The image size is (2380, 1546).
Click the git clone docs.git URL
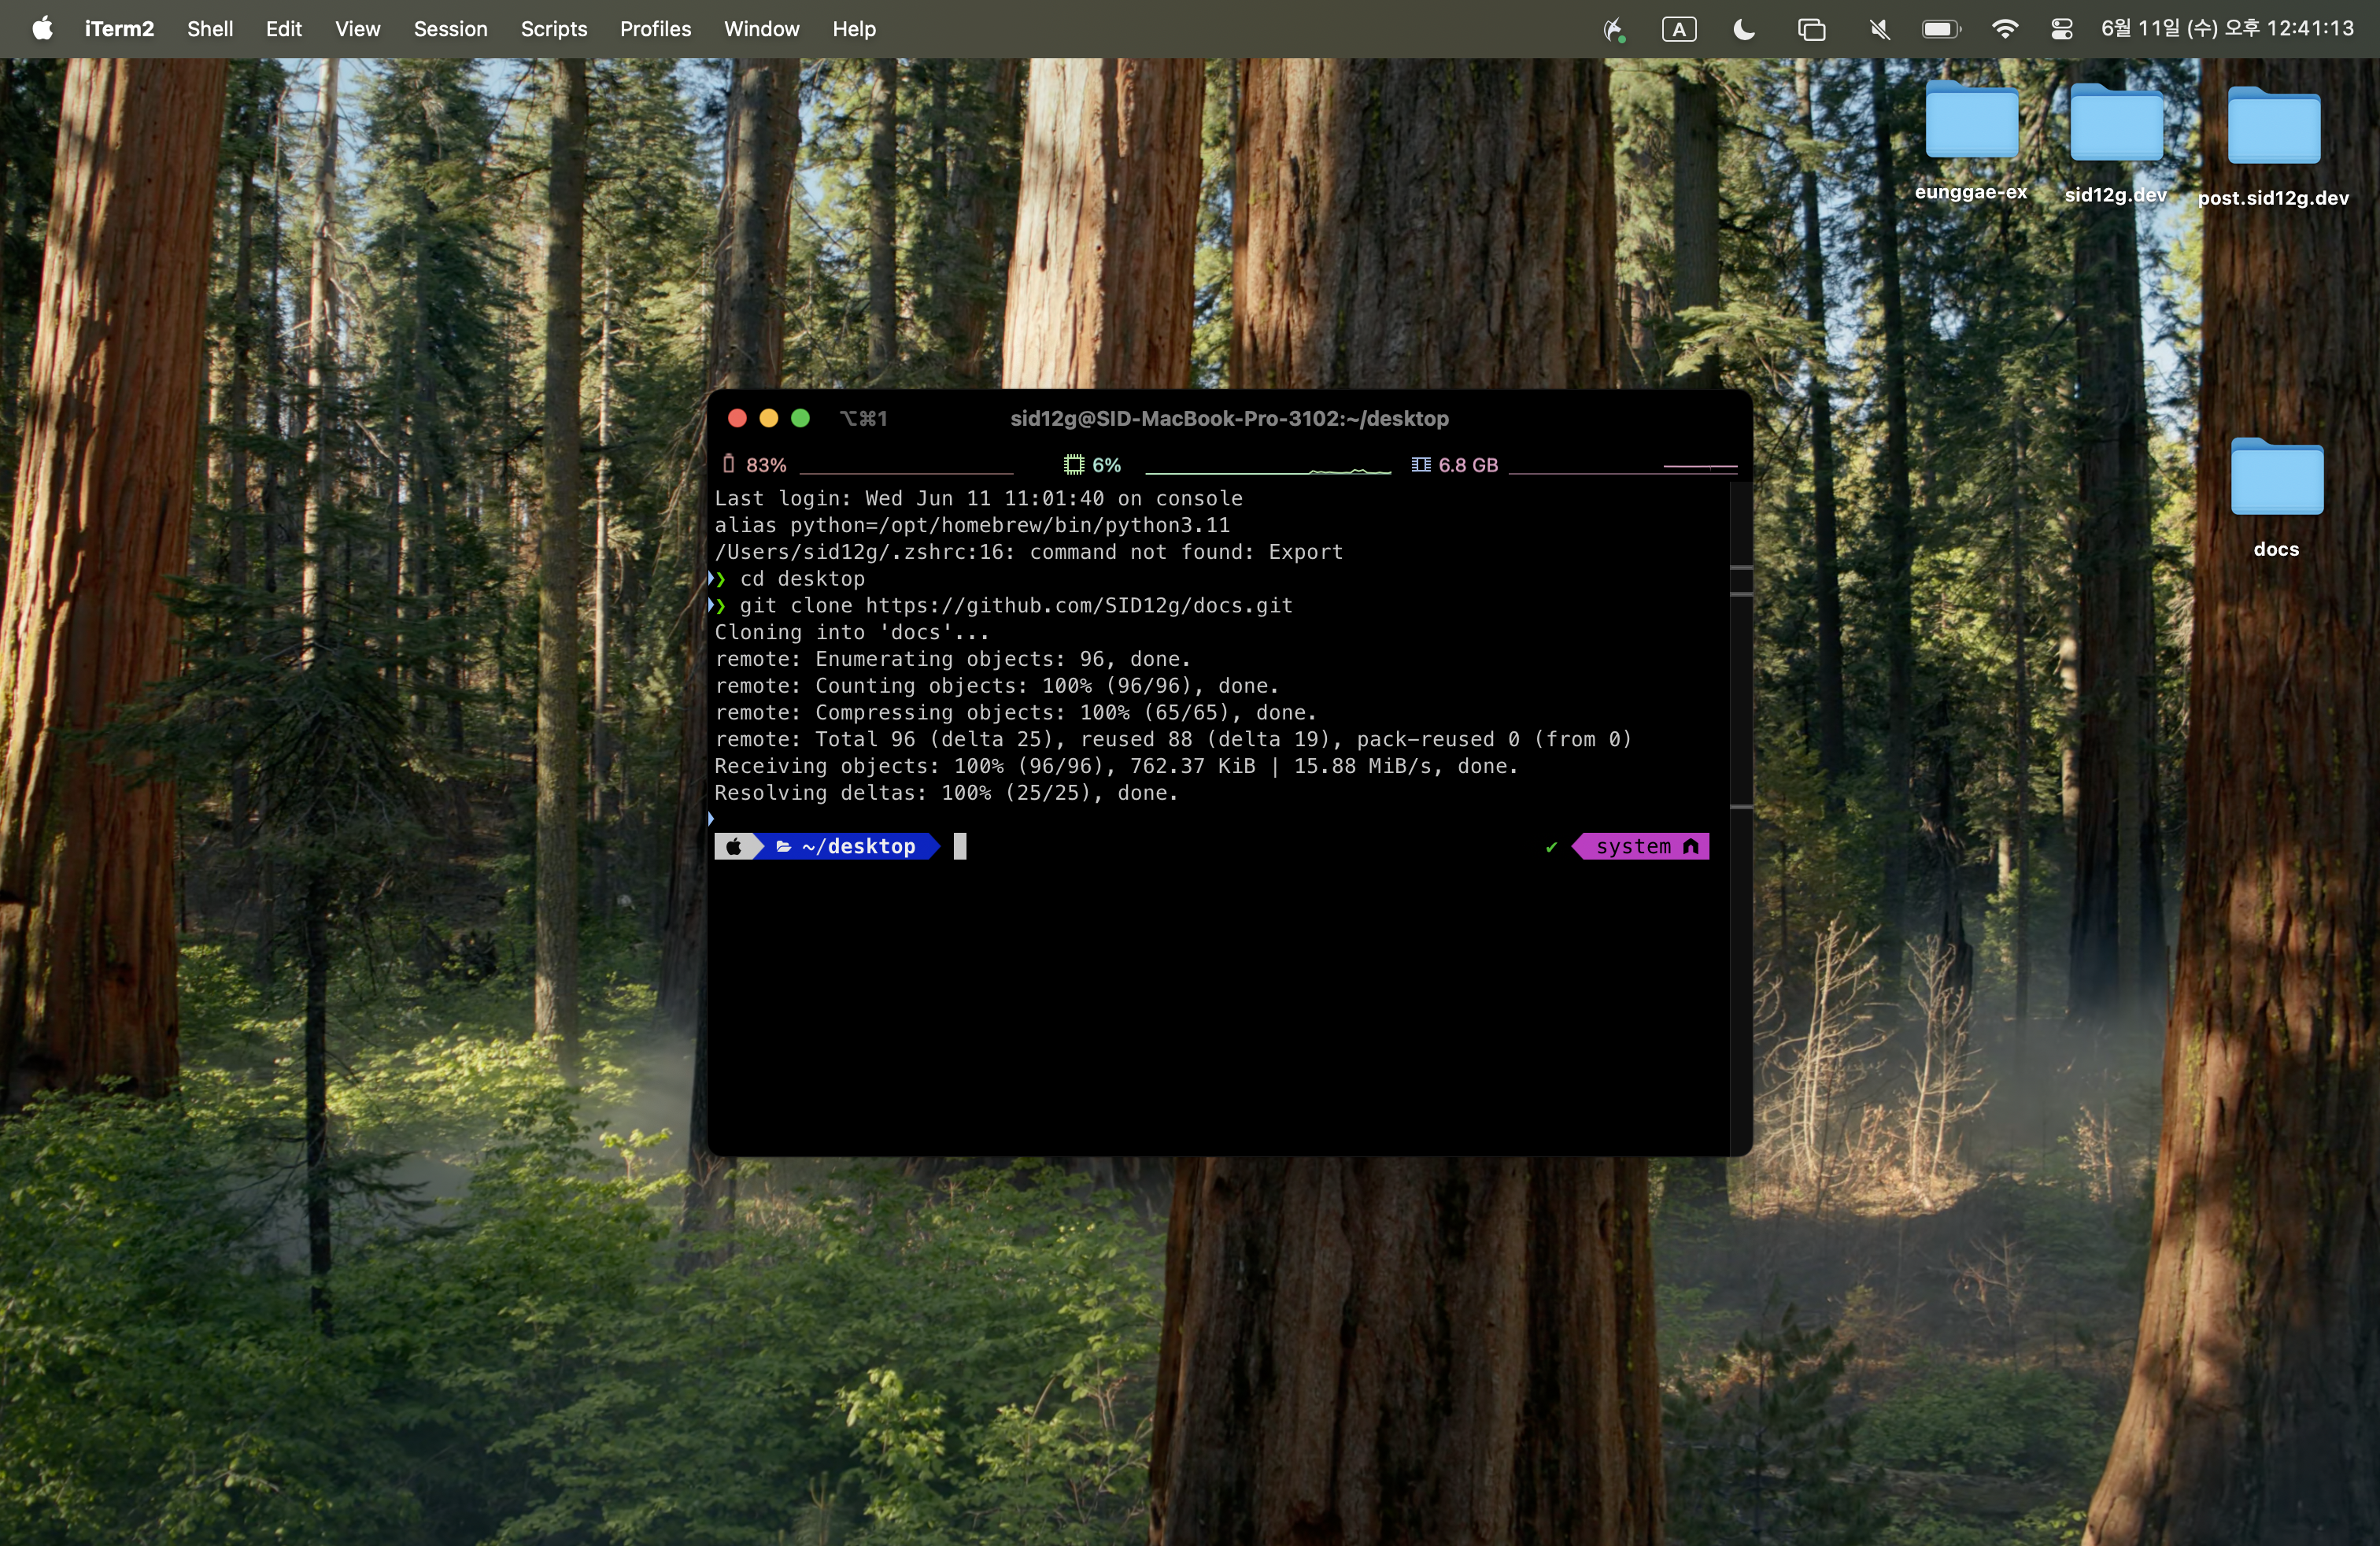pyautogui.click(x=1079, y=606)
